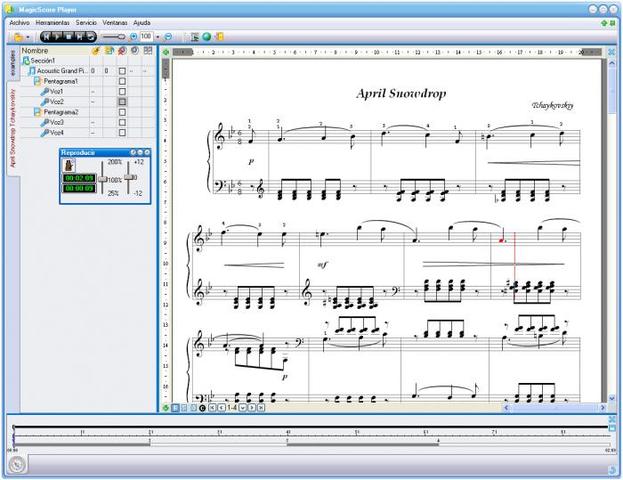Toggle the loop playback button
This screenshot has width=623, height=480.
91,37
